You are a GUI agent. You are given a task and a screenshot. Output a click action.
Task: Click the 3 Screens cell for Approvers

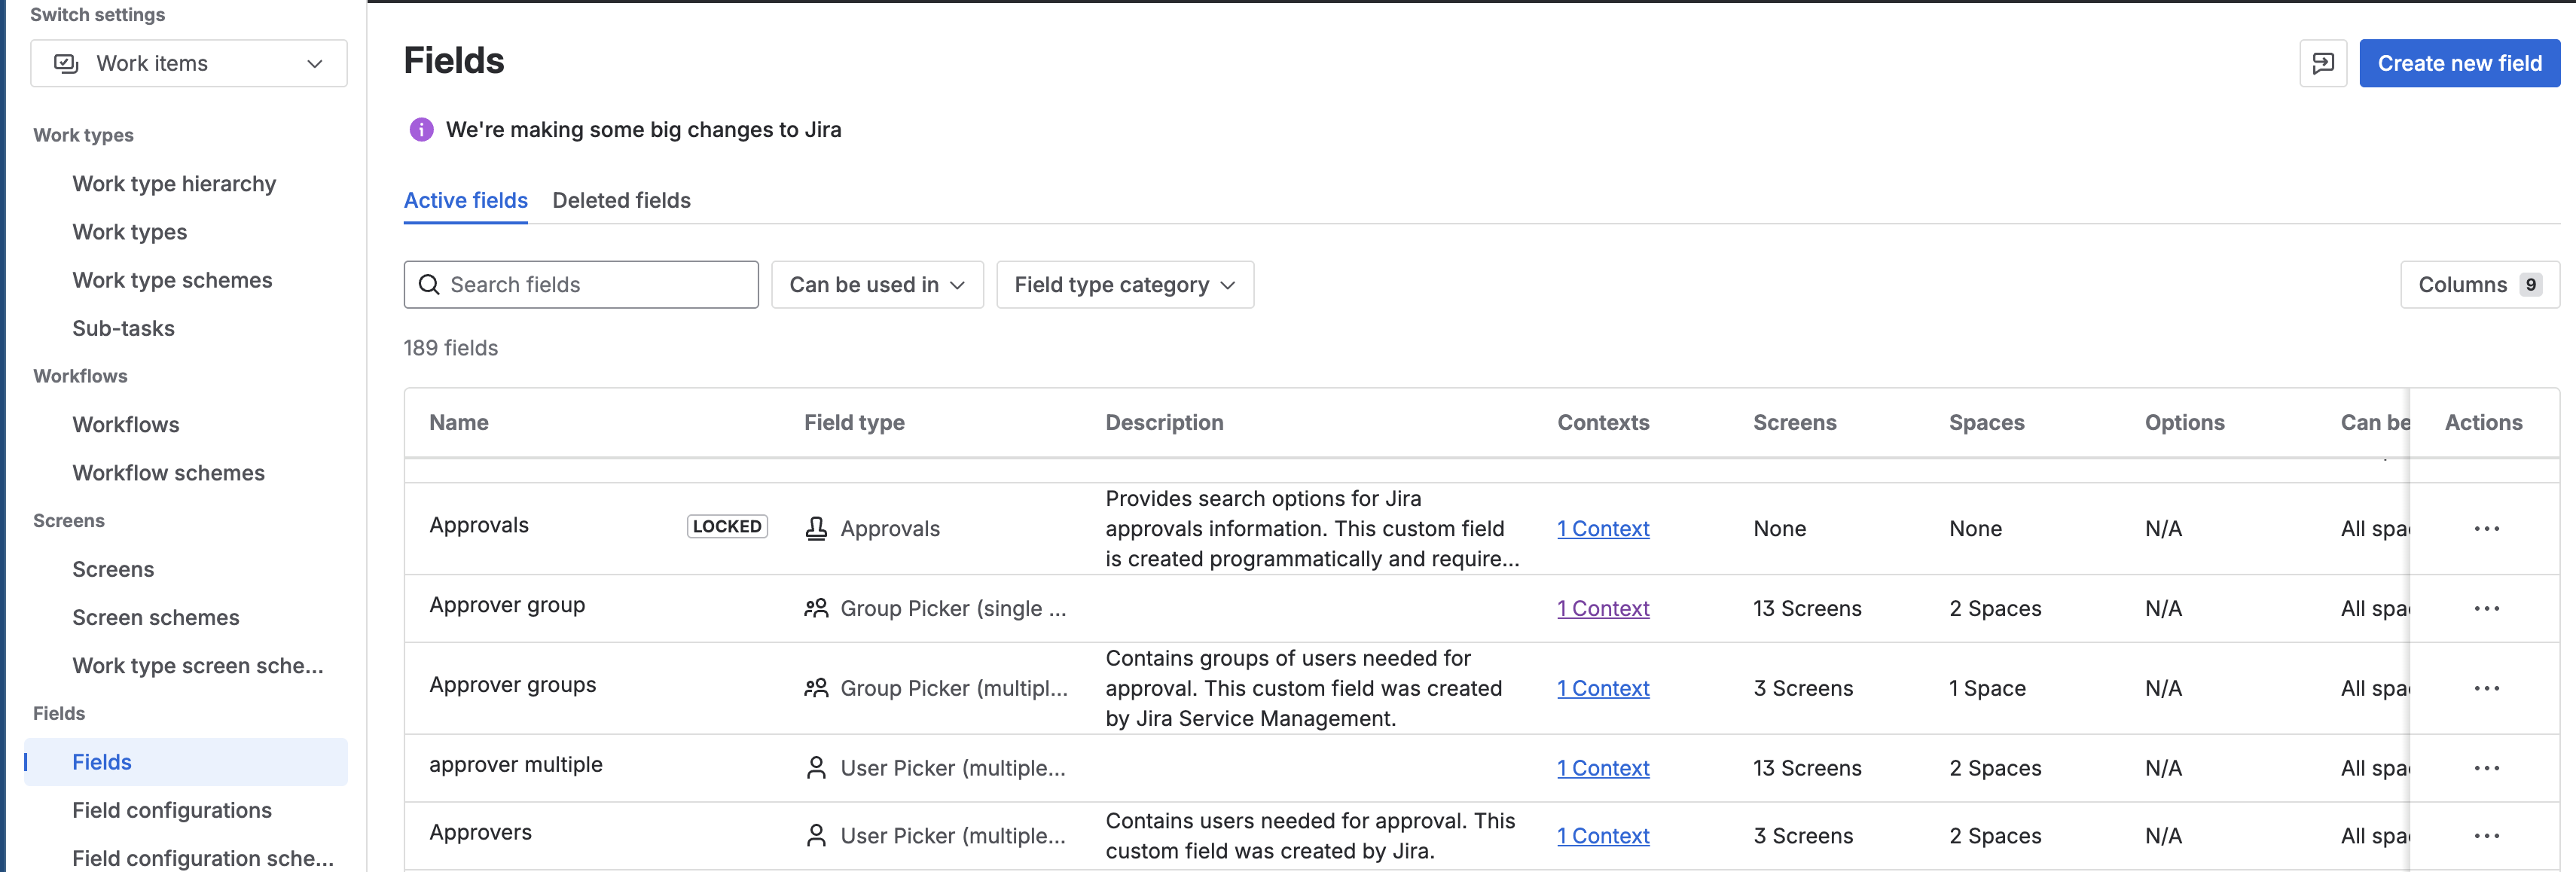coord(1803,836)
